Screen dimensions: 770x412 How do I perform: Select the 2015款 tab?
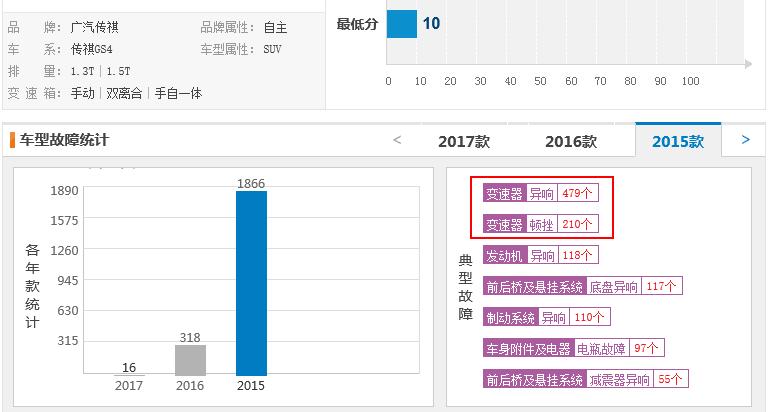(678, 140)
